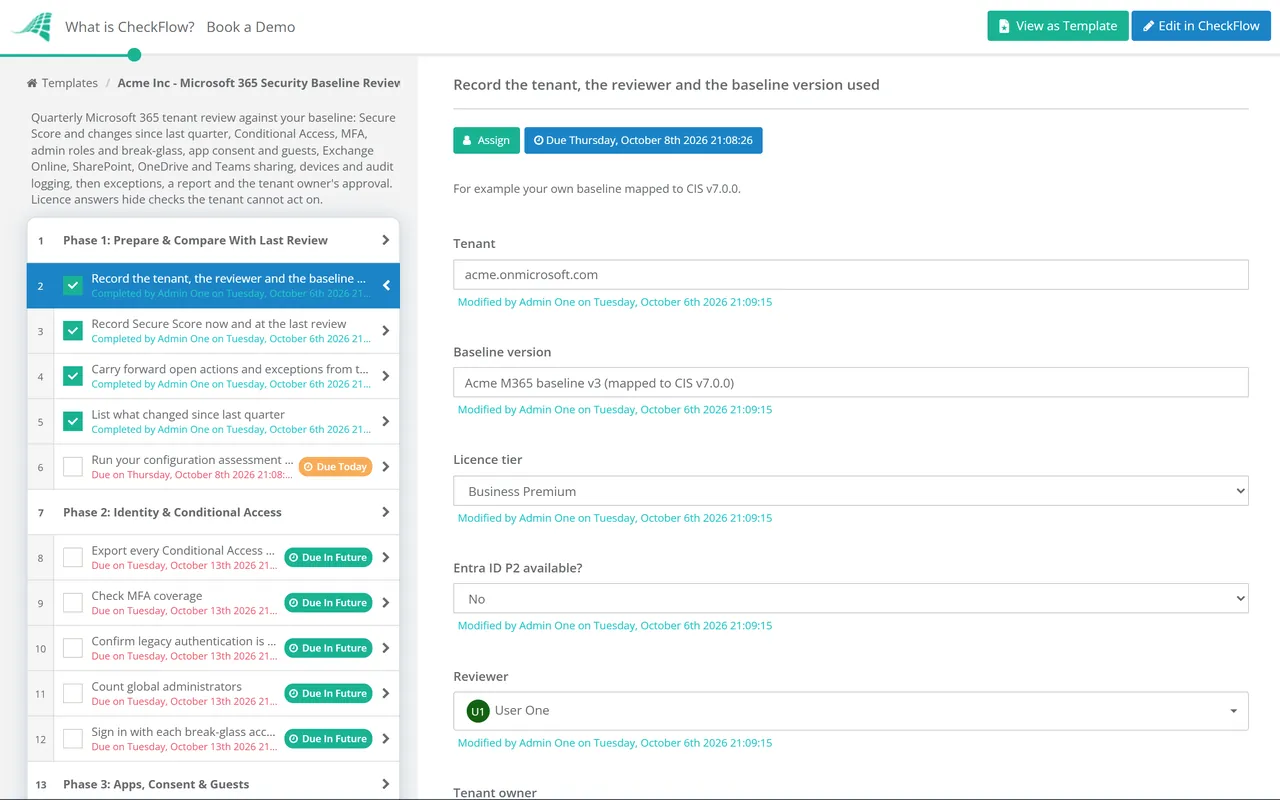Collapse the selected Record the tenant step chevron
1280x800 pixels.
[x=386, y=286]
